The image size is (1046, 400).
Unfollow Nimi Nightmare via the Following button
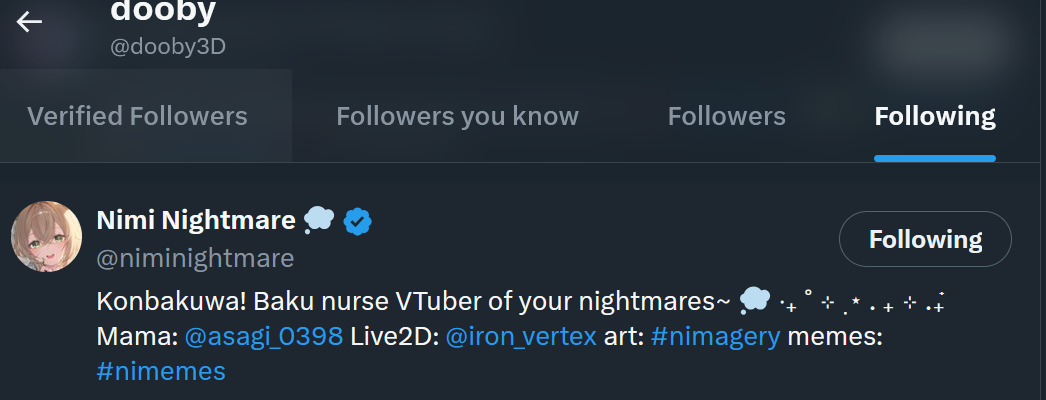point(925,240)
